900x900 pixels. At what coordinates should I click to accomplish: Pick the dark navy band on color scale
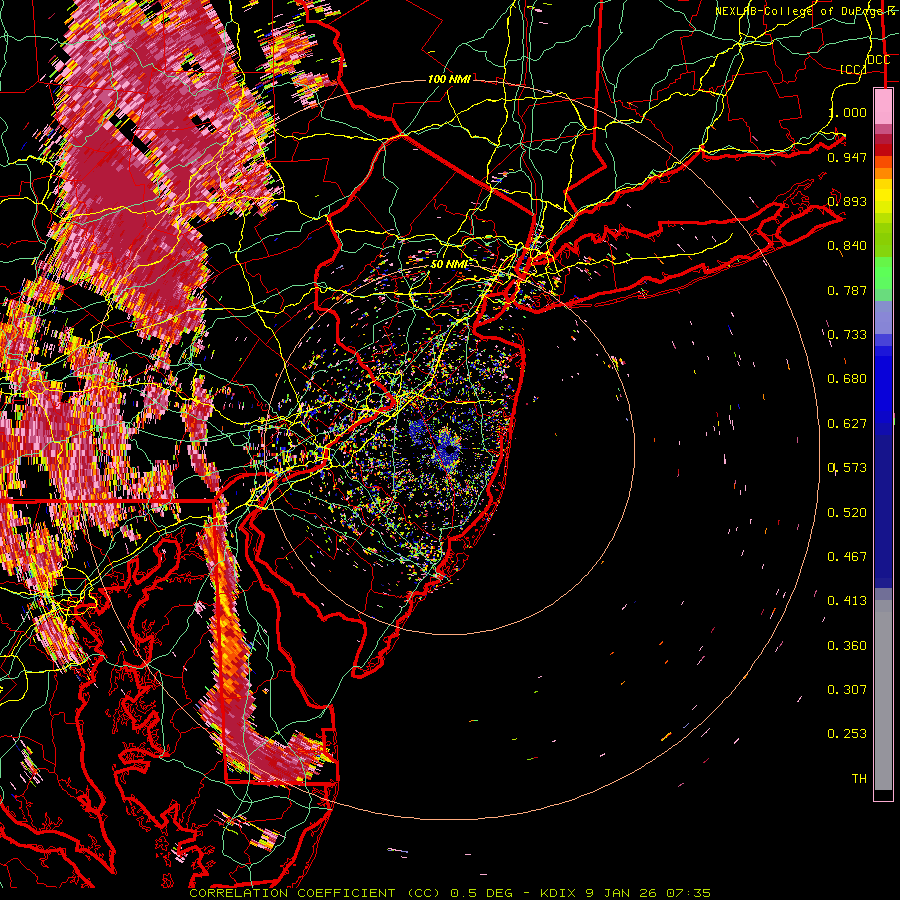pos(883,511)
